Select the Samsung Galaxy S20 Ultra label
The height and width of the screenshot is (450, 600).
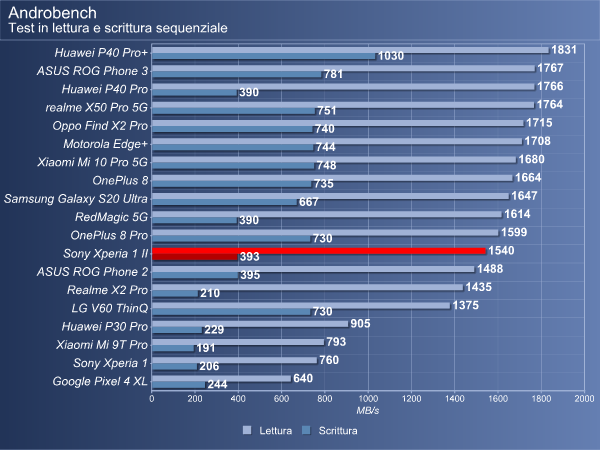coord(76,199)
